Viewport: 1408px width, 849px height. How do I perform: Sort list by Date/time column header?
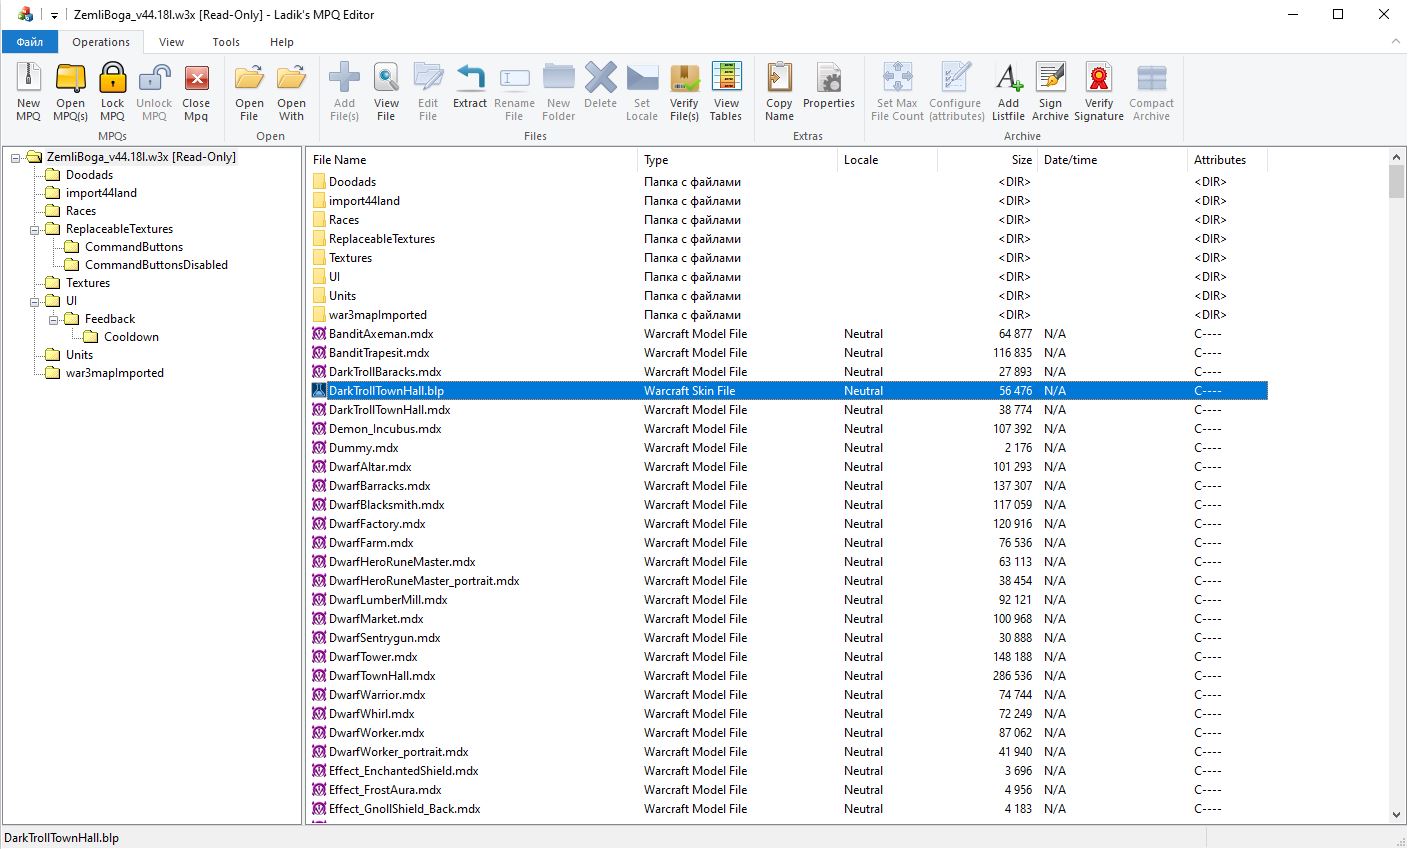(x=1113, y=160)
